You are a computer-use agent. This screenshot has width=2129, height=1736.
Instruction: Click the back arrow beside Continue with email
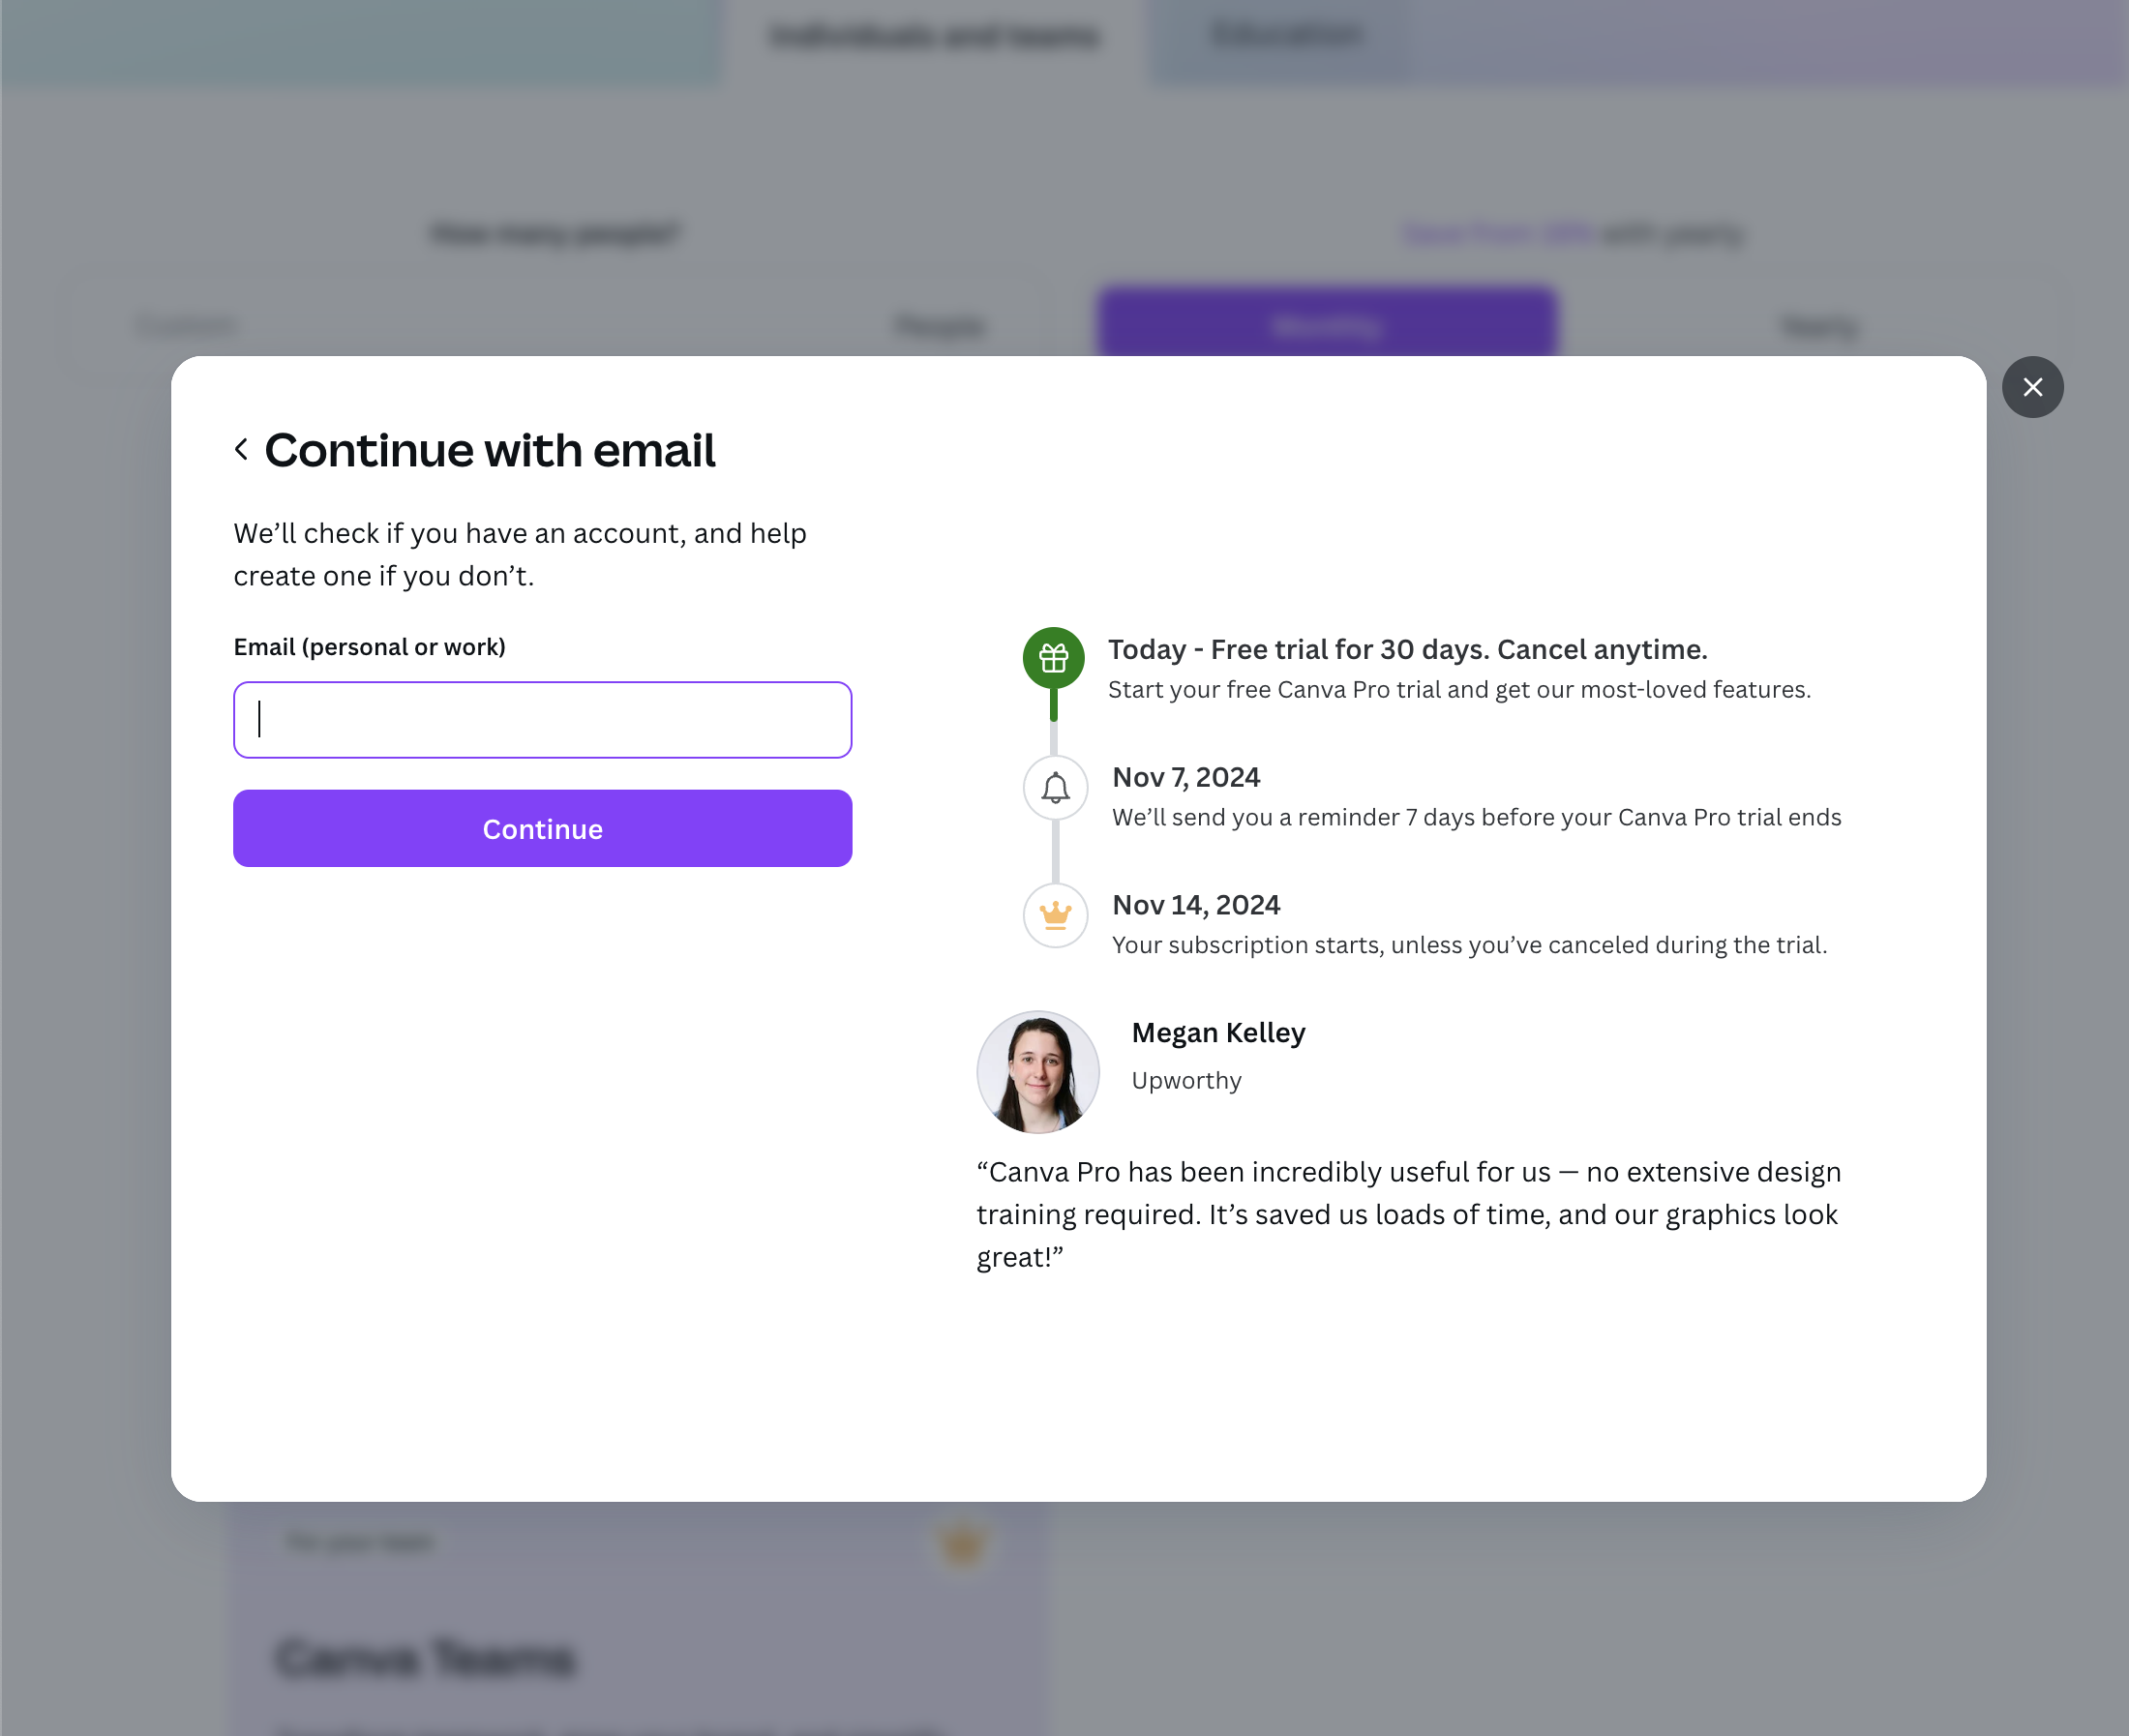[x=242, y=449]
